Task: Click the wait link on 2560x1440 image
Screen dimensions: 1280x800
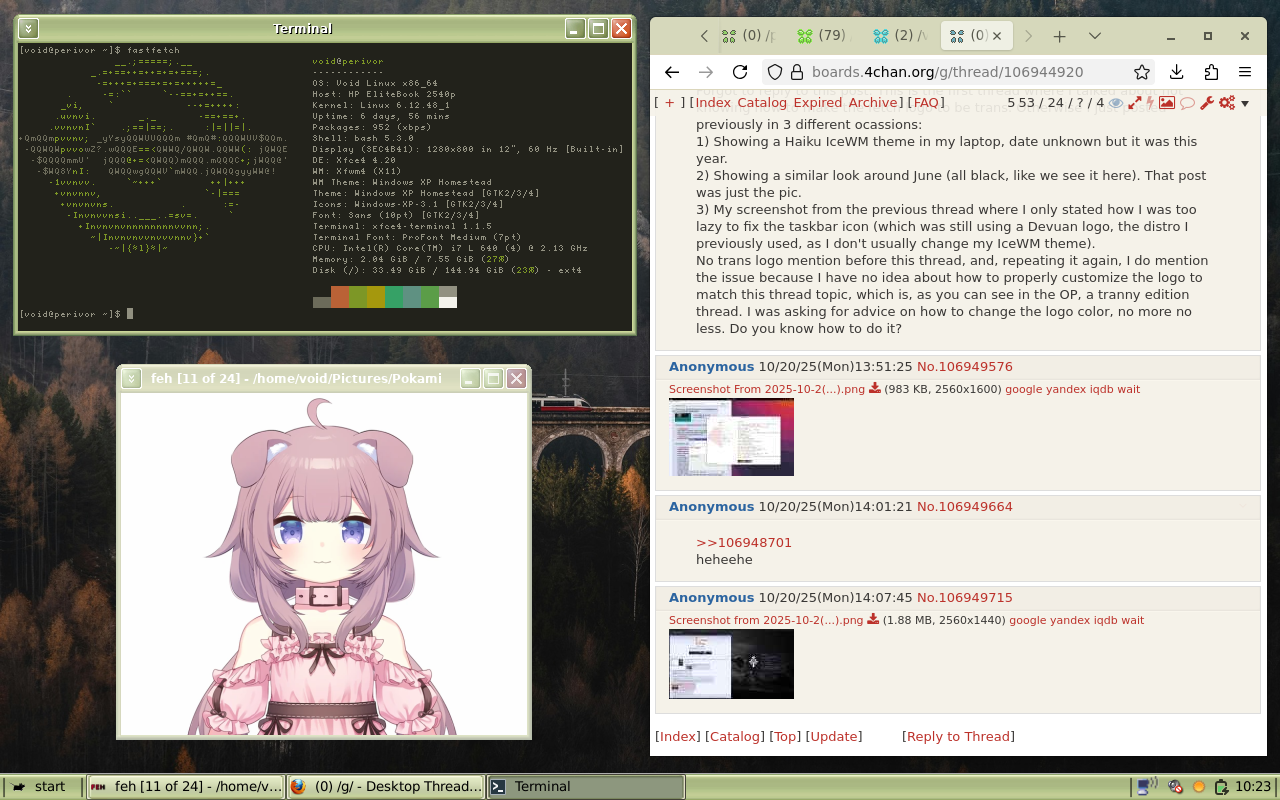Action: 1132,620
